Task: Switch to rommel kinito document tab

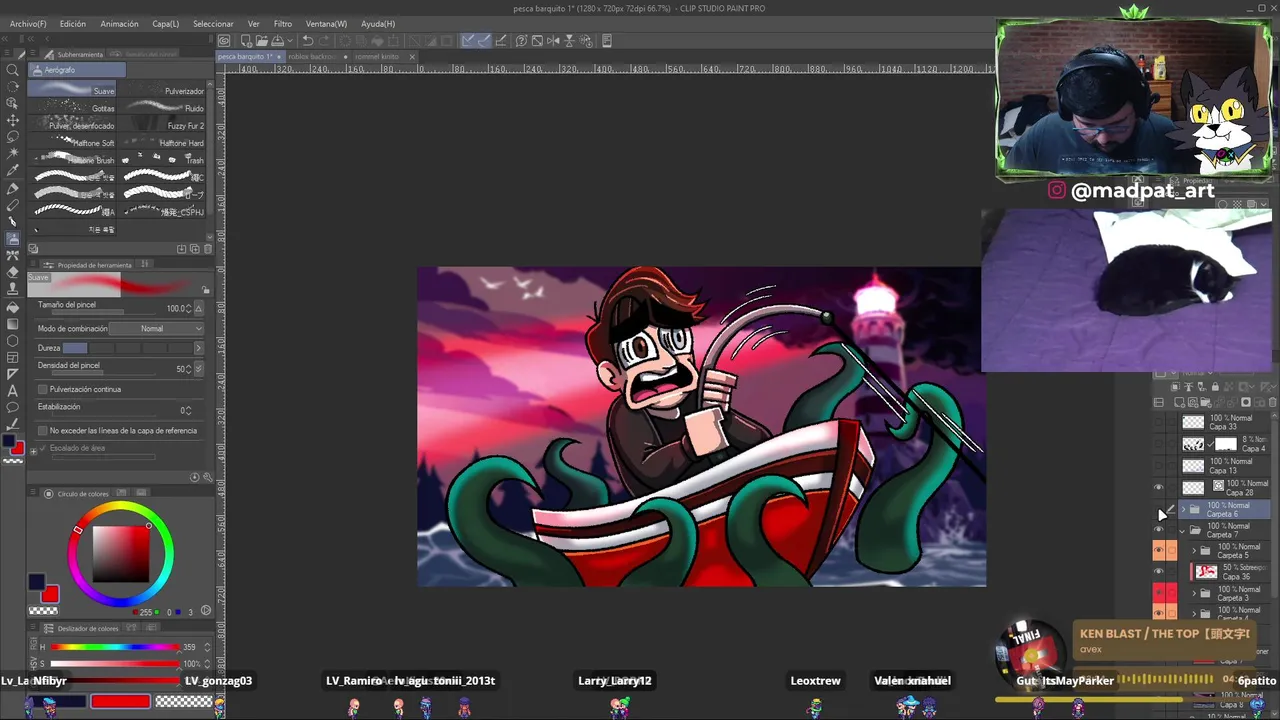Action: 377,57
